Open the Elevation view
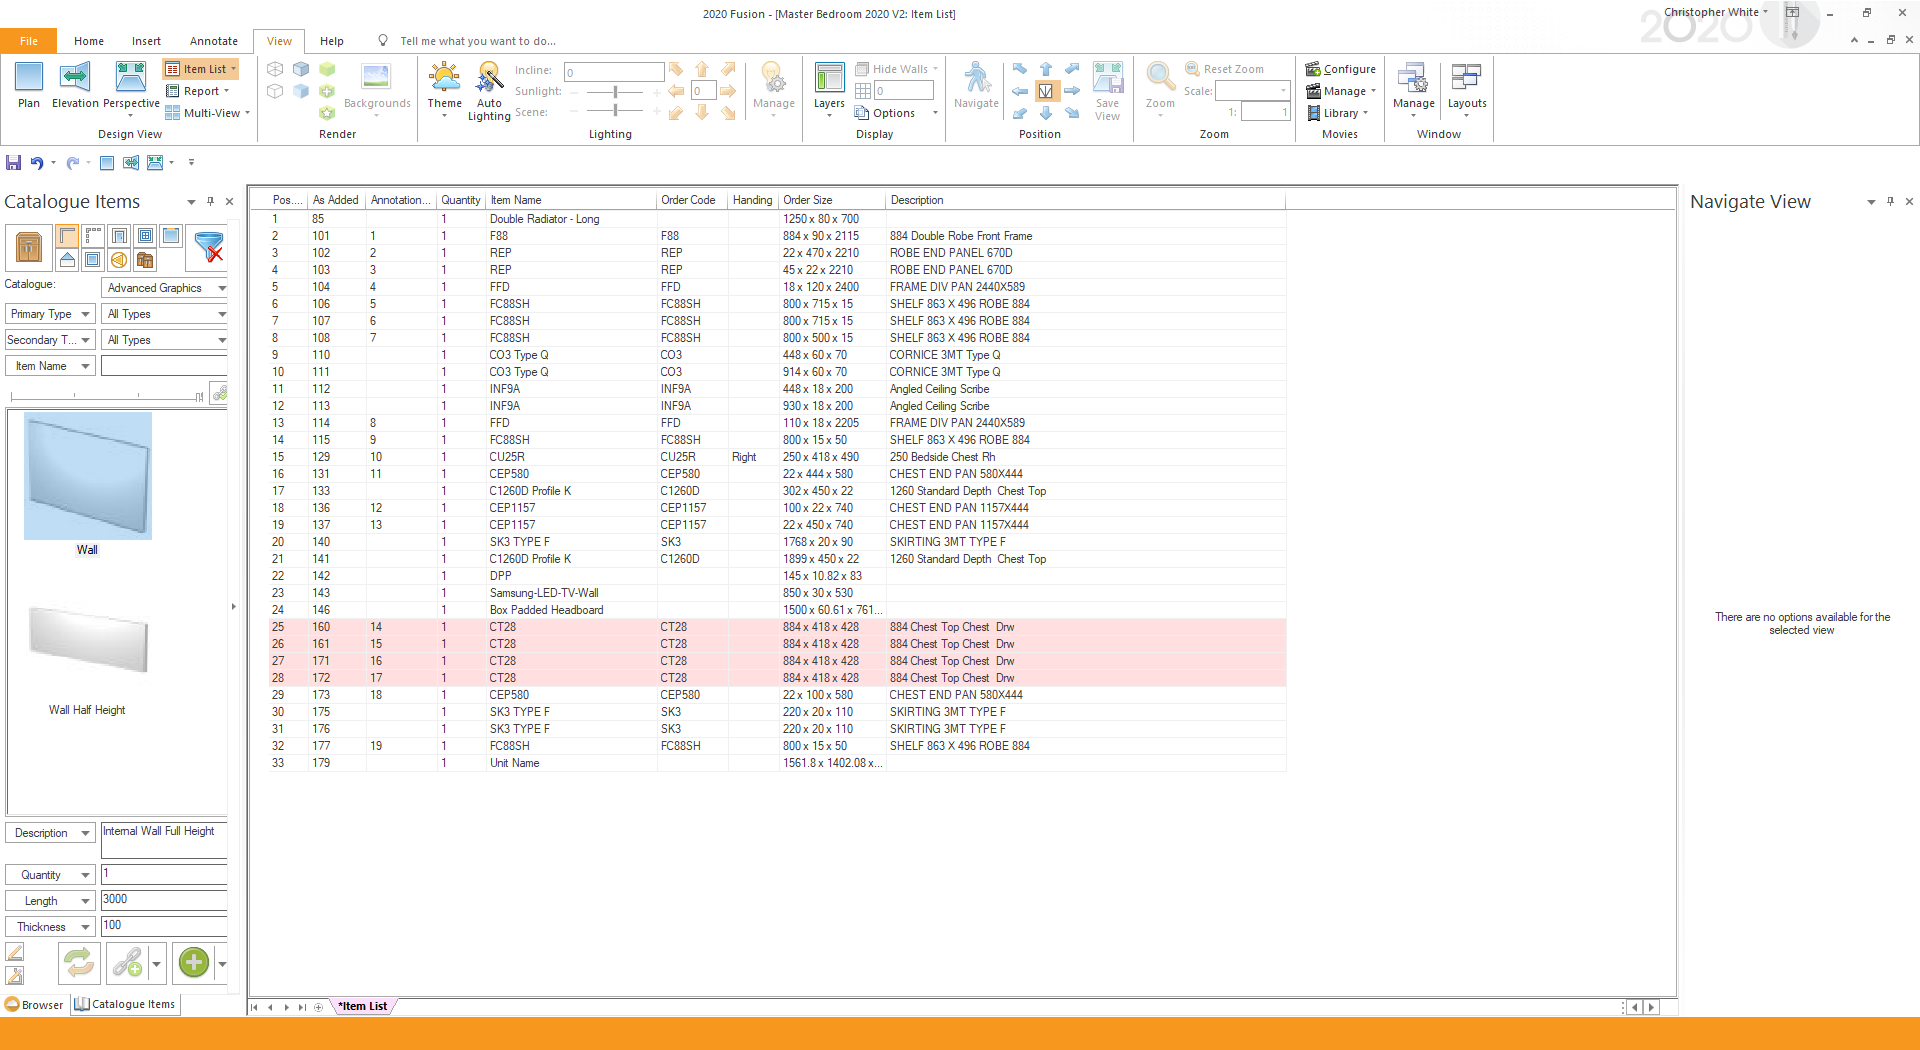Image resolution: width=1920 pixels, height=1050 pixels. click(75, 85)
